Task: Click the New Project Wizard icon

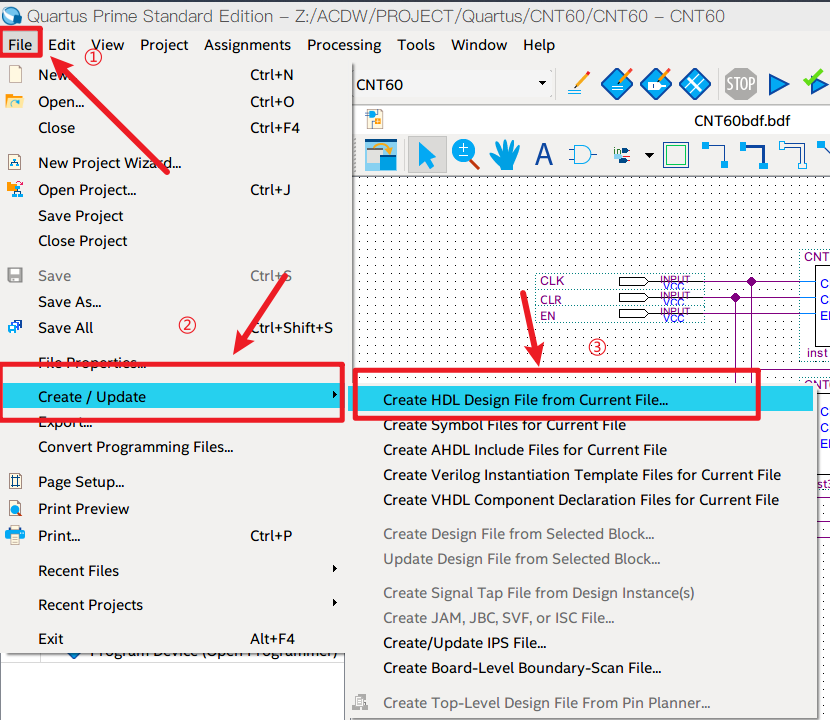Action: (x=15, y=162)
